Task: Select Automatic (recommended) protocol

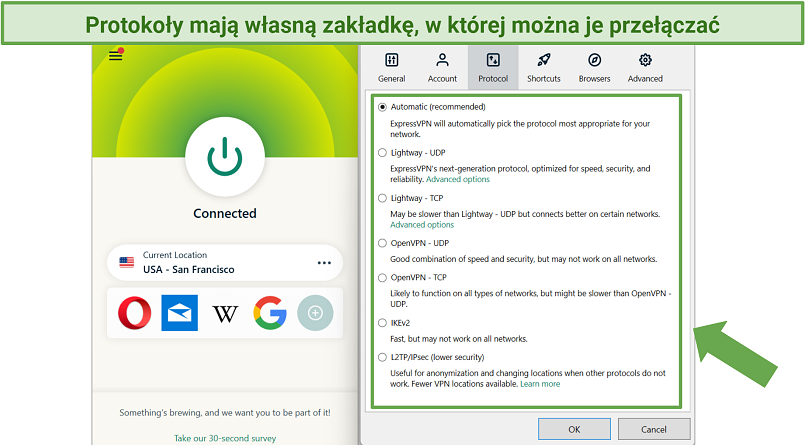Action: (382, 107)
